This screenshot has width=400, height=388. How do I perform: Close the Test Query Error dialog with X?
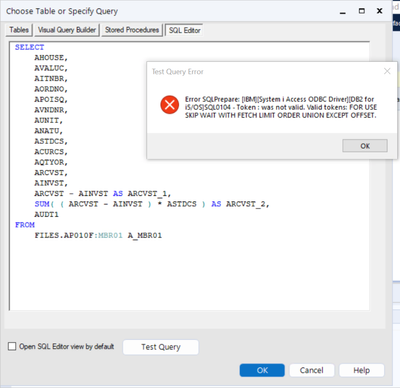(x=387, y=71)
